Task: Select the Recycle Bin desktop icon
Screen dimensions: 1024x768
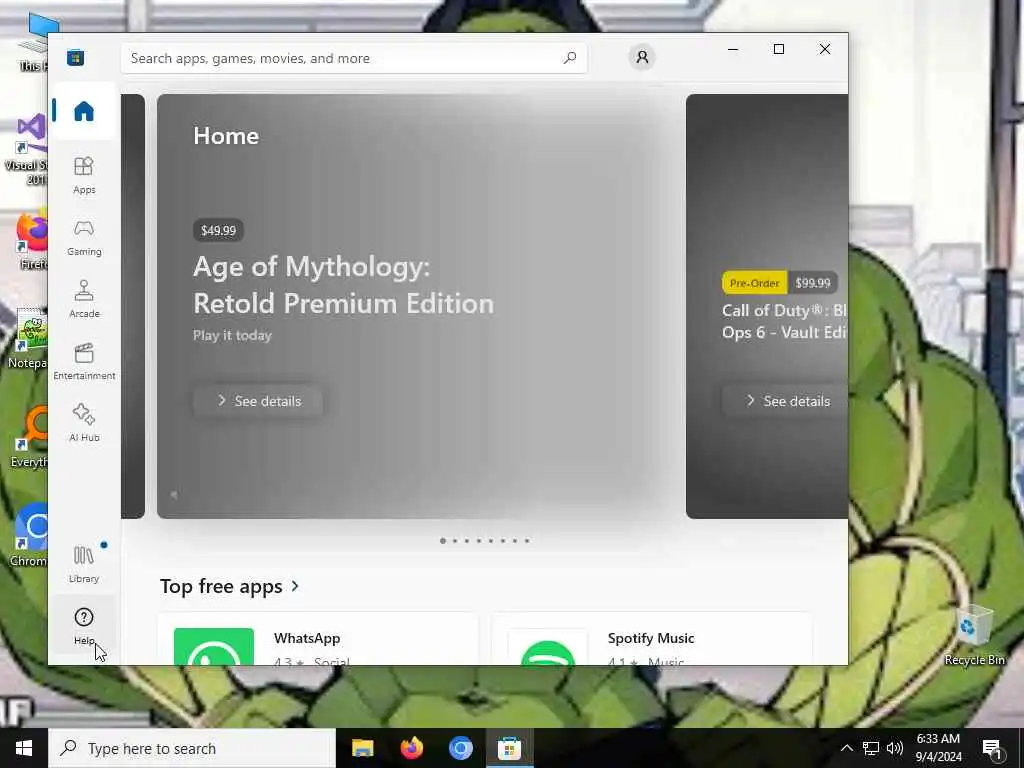Action: click(x=974, y=636)
